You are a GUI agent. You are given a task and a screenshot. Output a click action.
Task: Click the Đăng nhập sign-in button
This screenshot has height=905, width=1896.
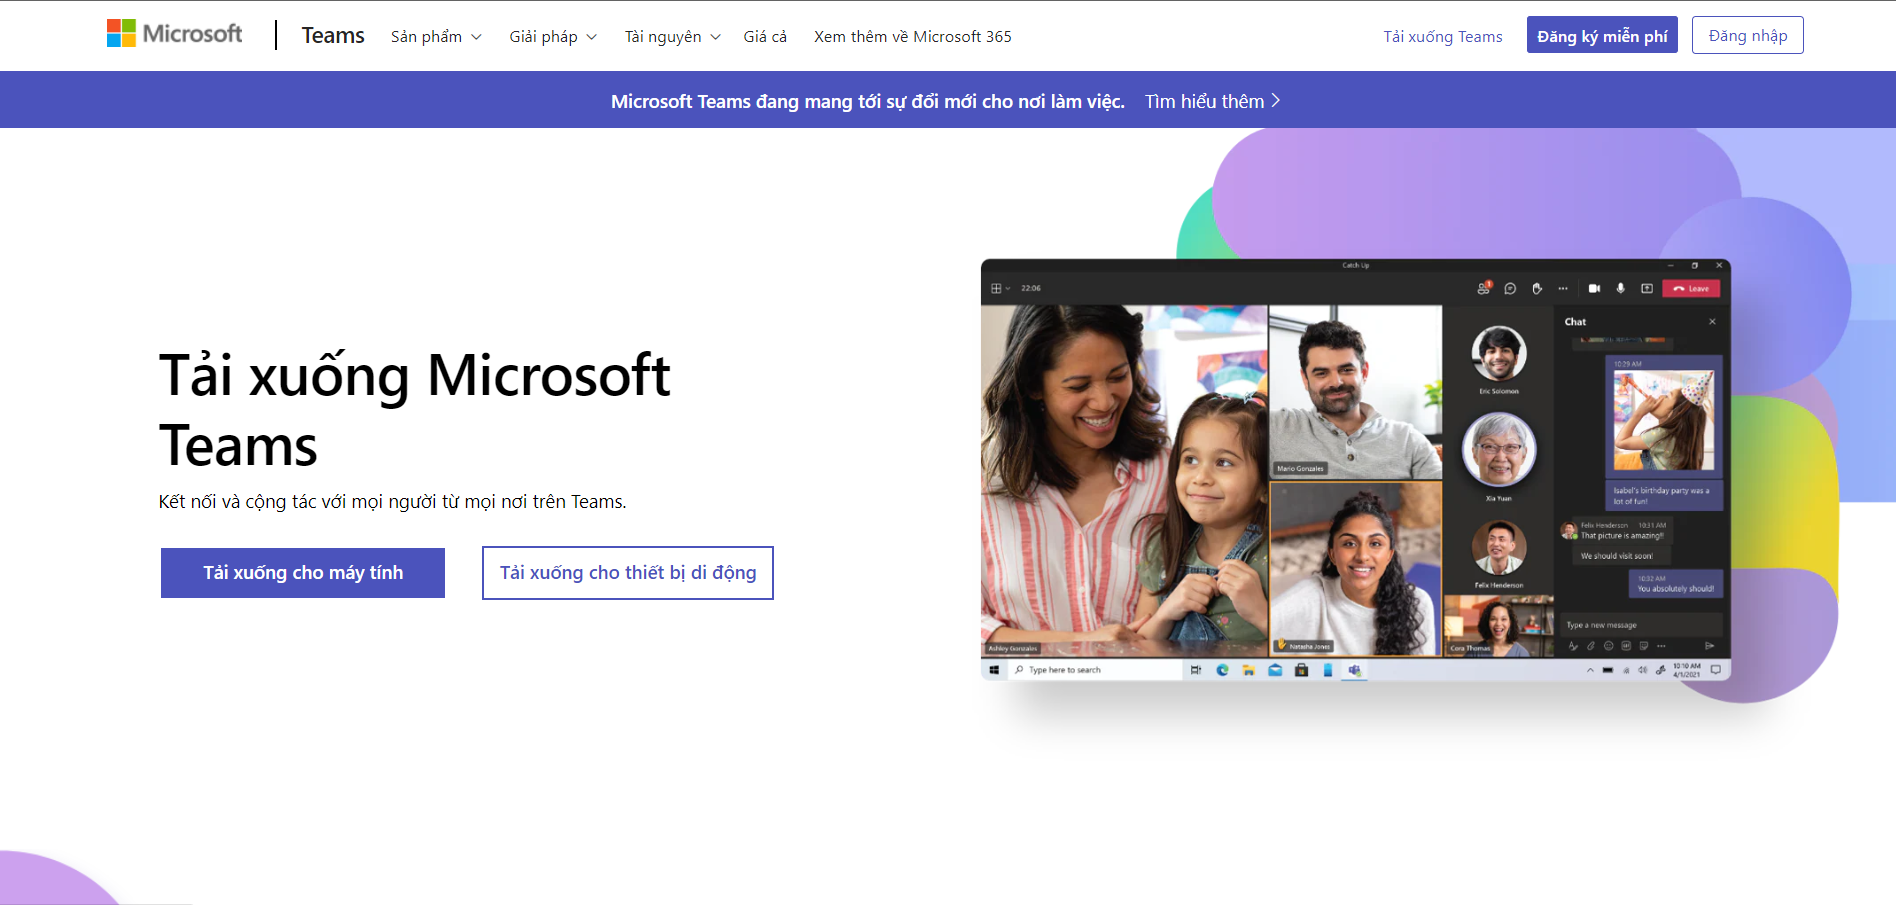(1747, 36)
